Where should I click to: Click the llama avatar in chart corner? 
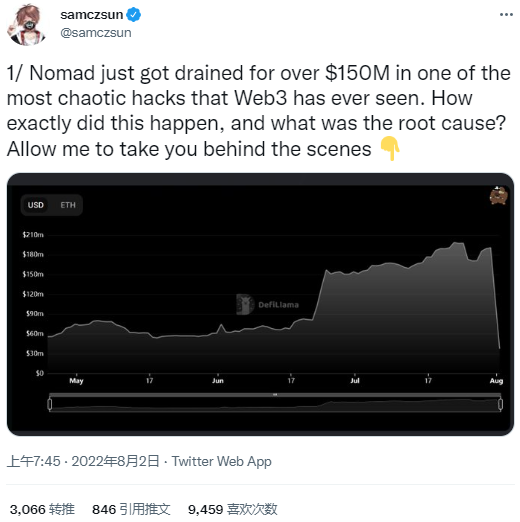point(499,195)
